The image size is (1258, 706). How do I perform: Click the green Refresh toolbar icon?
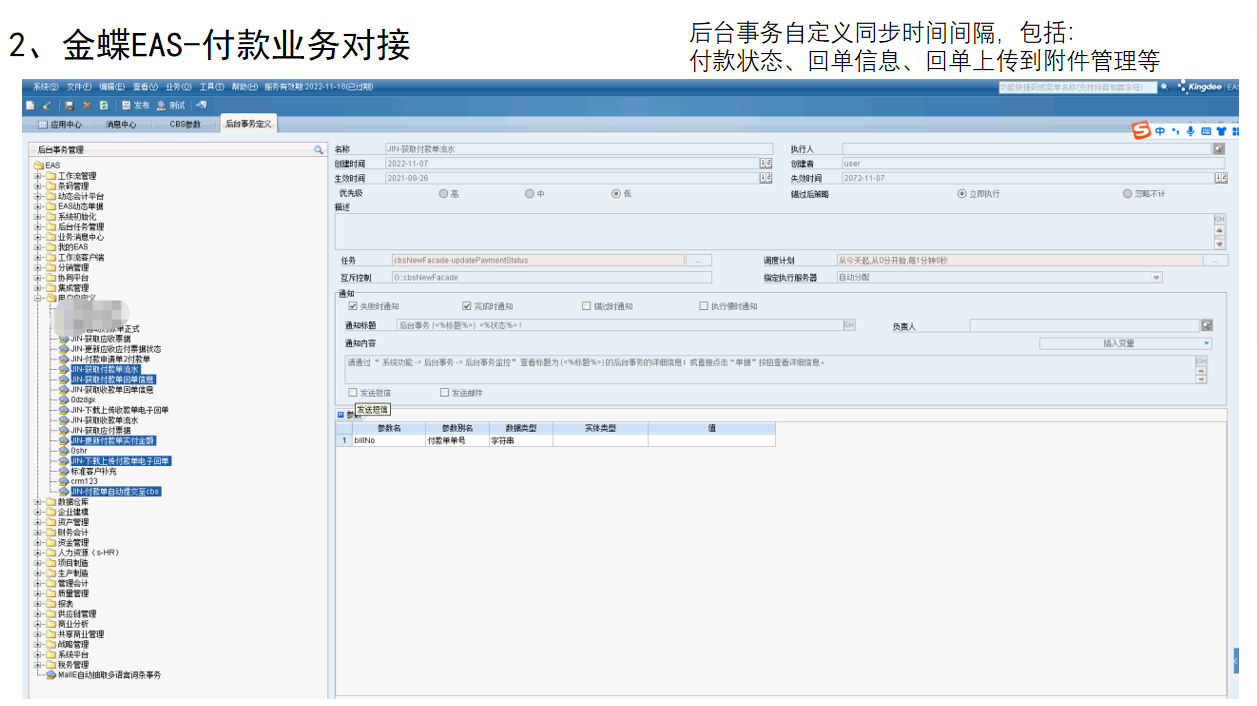click(x=103, y=105)
